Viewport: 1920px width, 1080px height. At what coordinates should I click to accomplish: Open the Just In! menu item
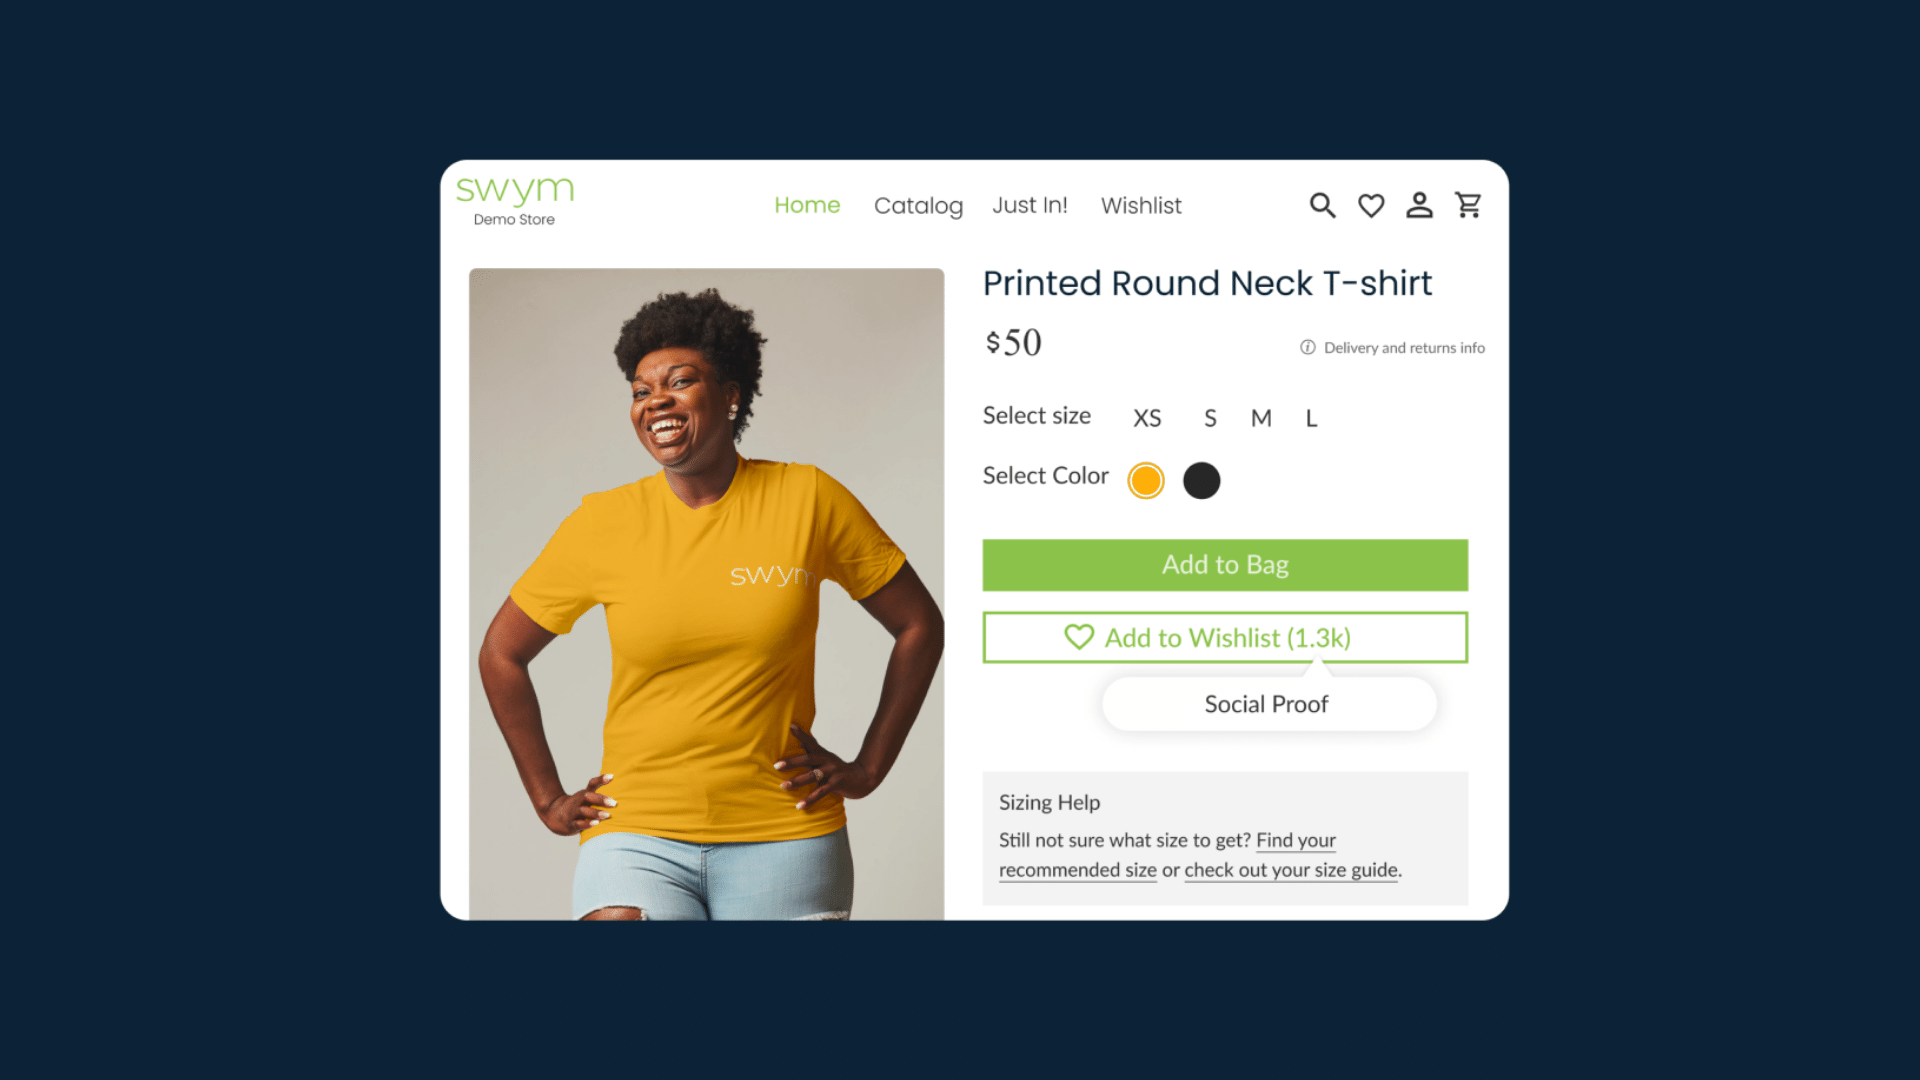coord(1030,205)
